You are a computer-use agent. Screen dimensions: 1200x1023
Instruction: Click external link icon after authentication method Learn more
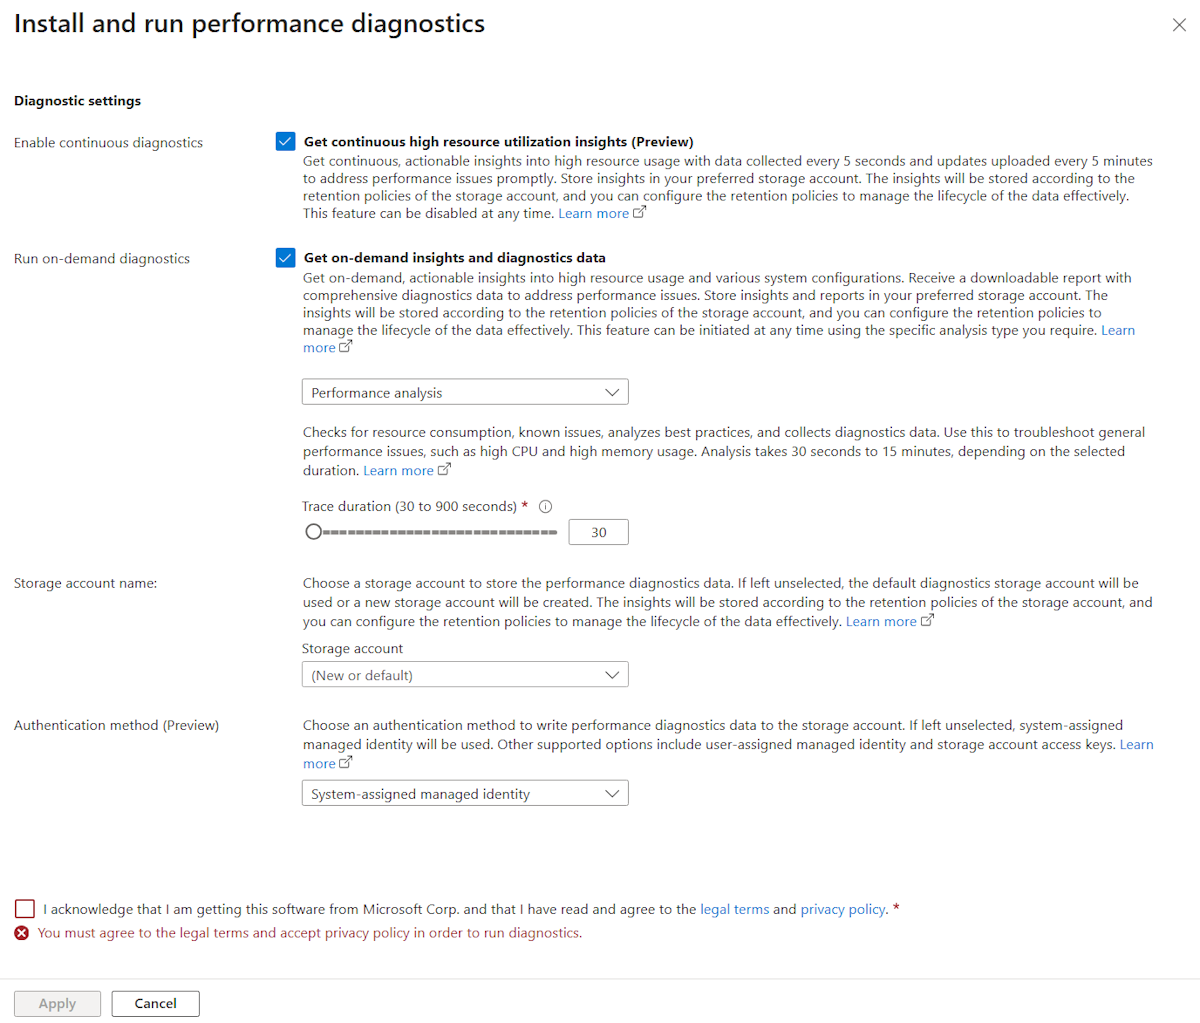pos(346,762)
